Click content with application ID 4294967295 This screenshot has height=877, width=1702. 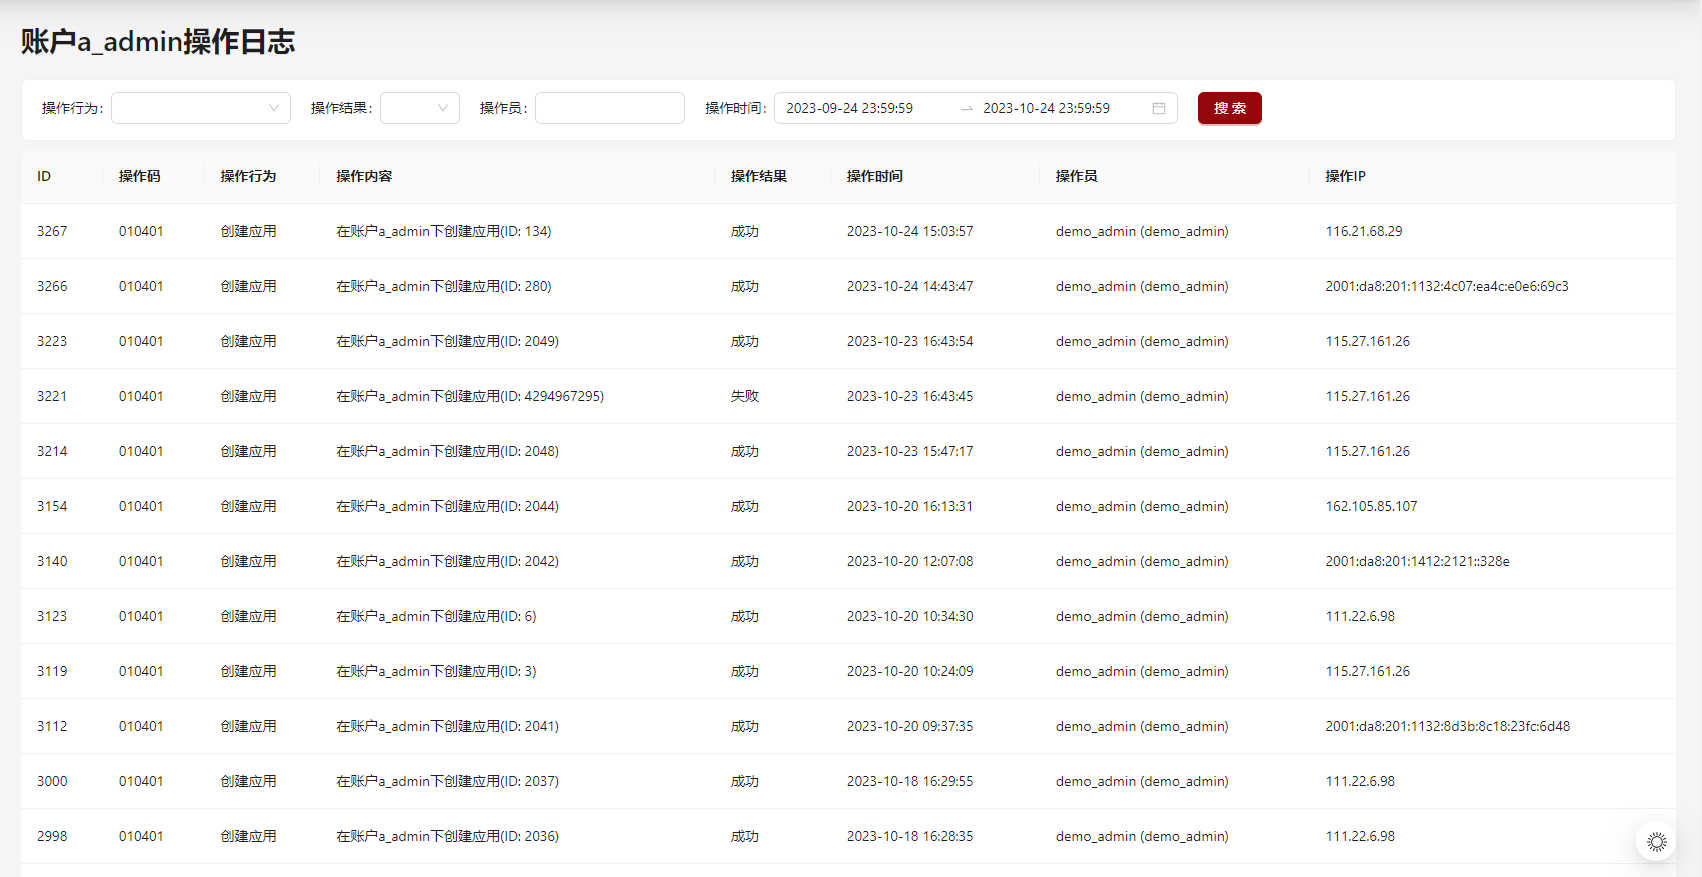click(469, 396)
